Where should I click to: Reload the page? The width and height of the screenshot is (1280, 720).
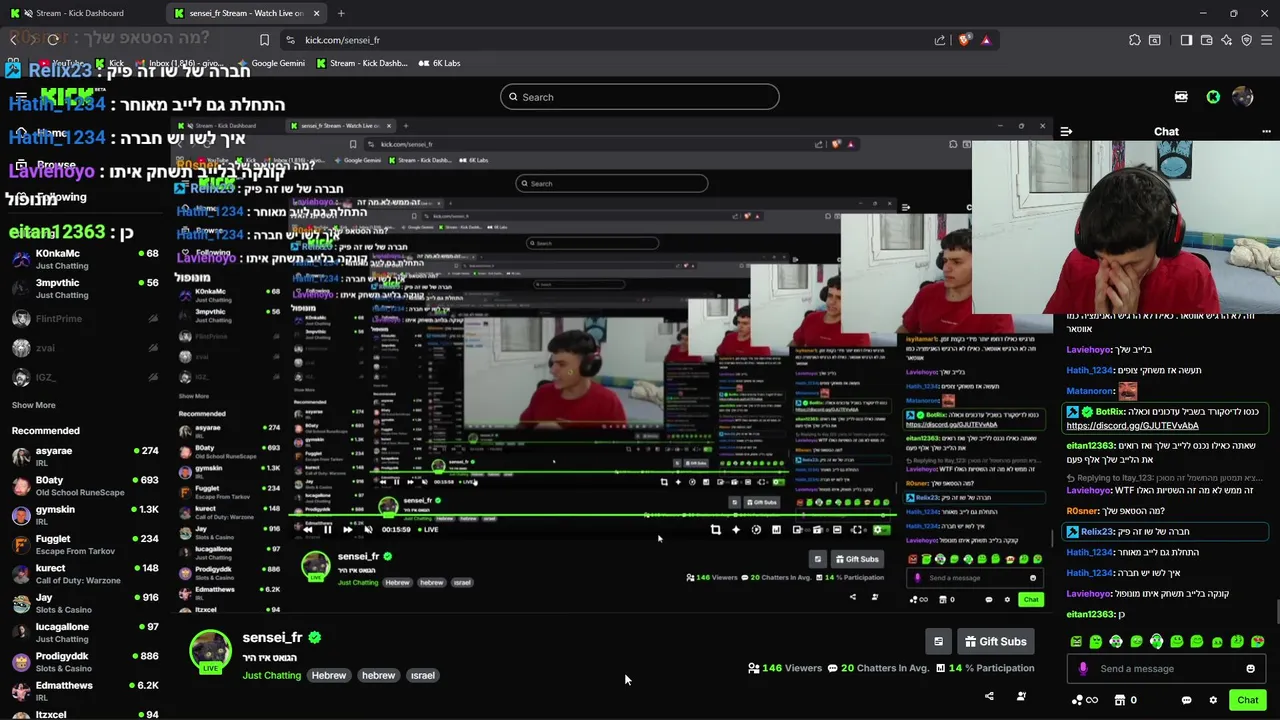[53, 40]
